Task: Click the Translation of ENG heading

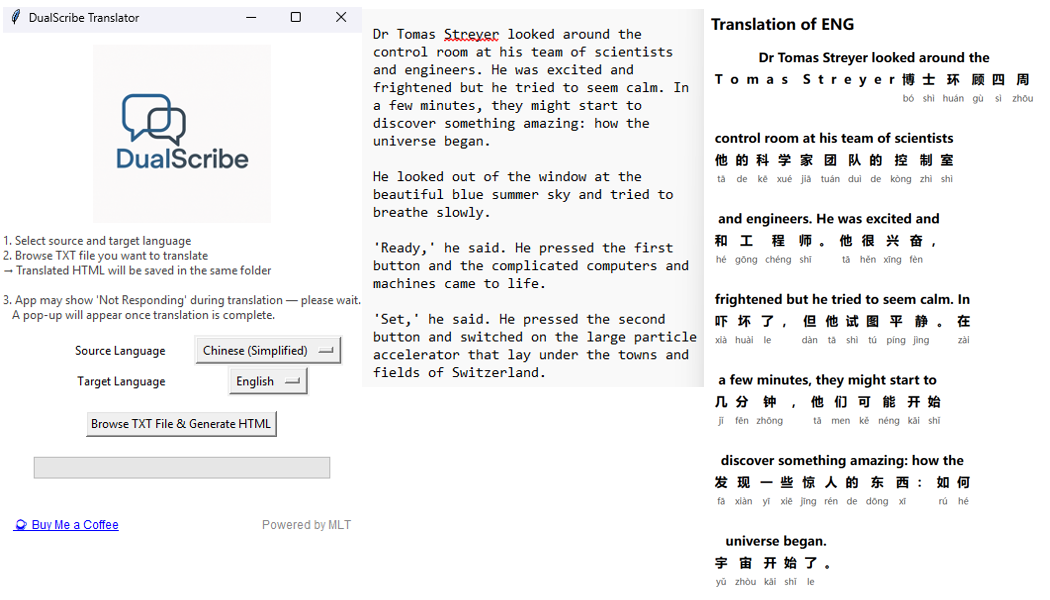Action: [782, 25]
